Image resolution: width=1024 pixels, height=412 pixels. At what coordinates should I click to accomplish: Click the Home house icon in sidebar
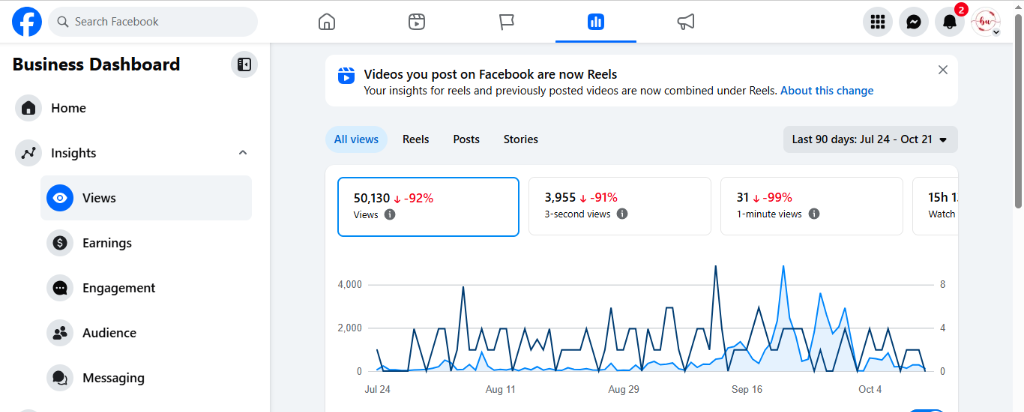[28, 108]
